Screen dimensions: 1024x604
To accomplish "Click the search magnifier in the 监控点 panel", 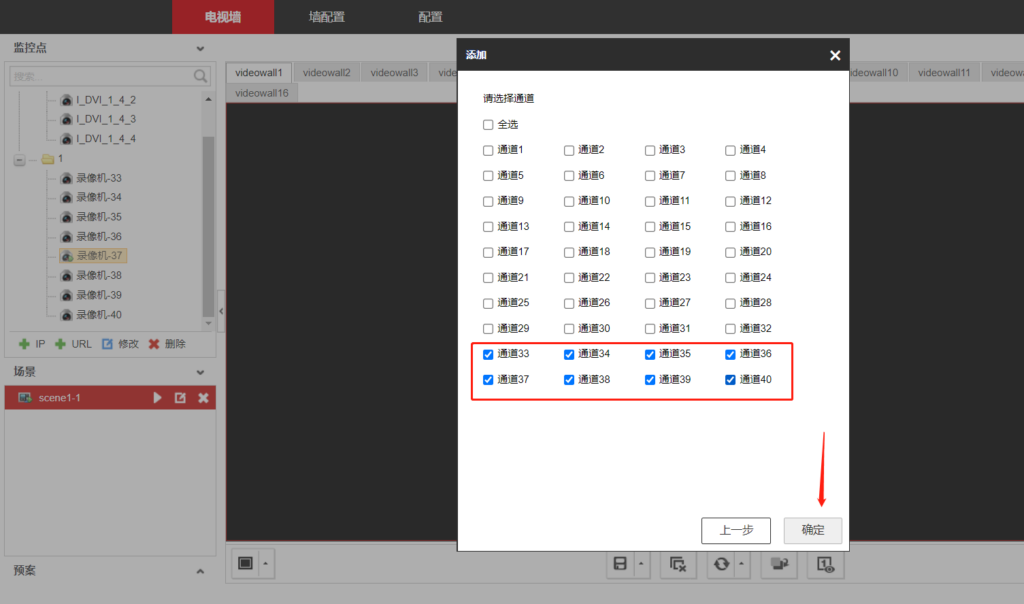I will click(201, 76).
